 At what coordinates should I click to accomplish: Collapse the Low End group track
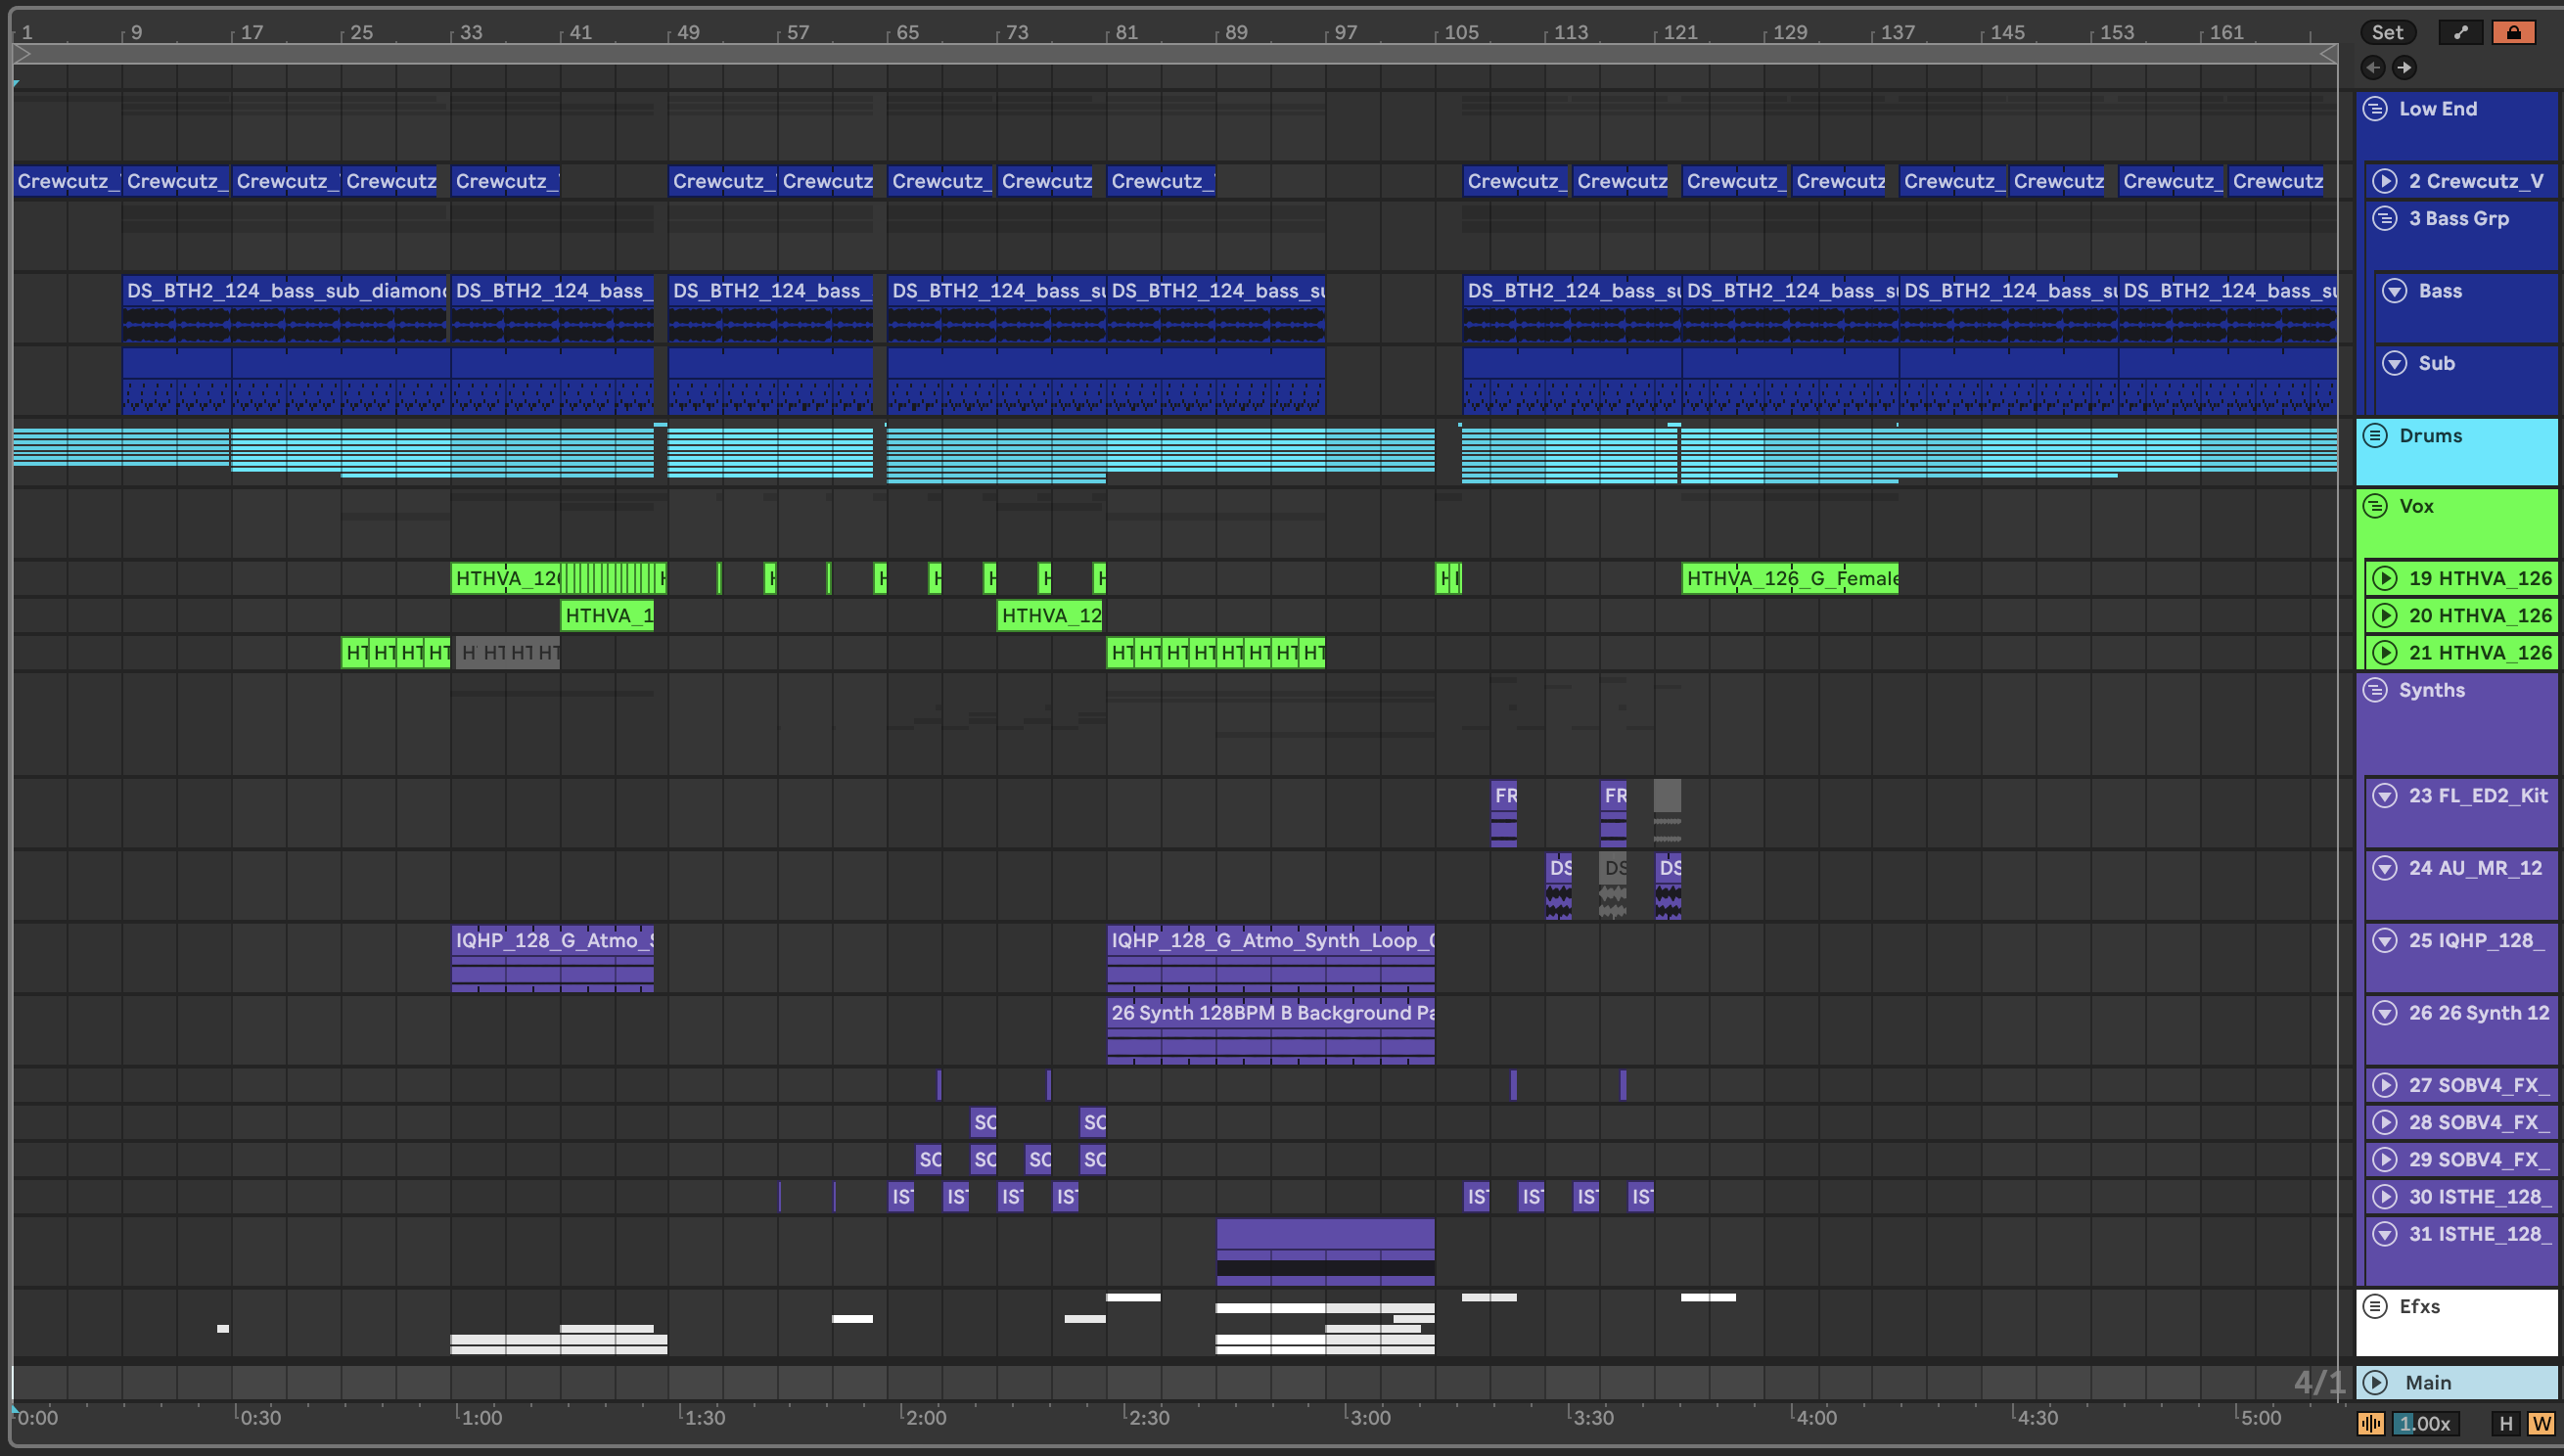click(x=2375, y=108)
